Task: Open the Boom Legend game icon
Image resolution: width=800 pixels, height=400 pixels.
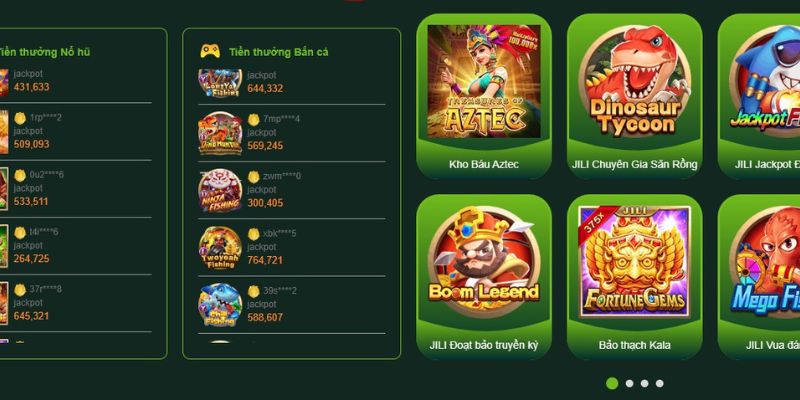Action: 484,262
